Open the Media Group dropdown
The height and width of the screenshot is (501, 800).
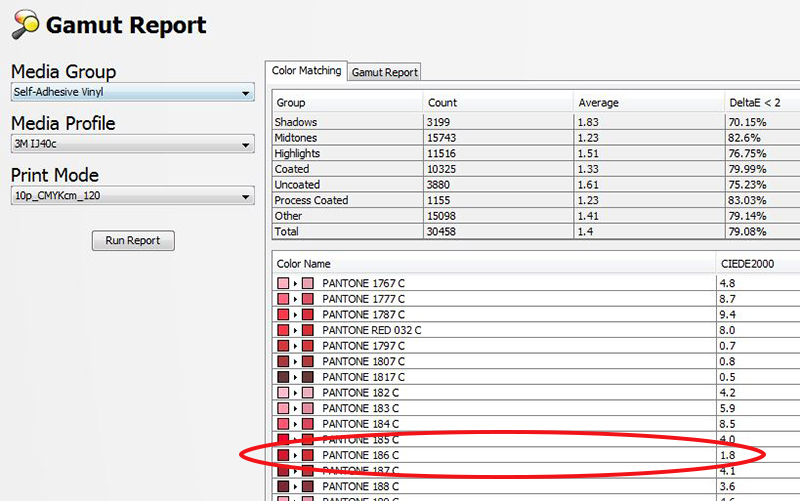tap(133, 92)
